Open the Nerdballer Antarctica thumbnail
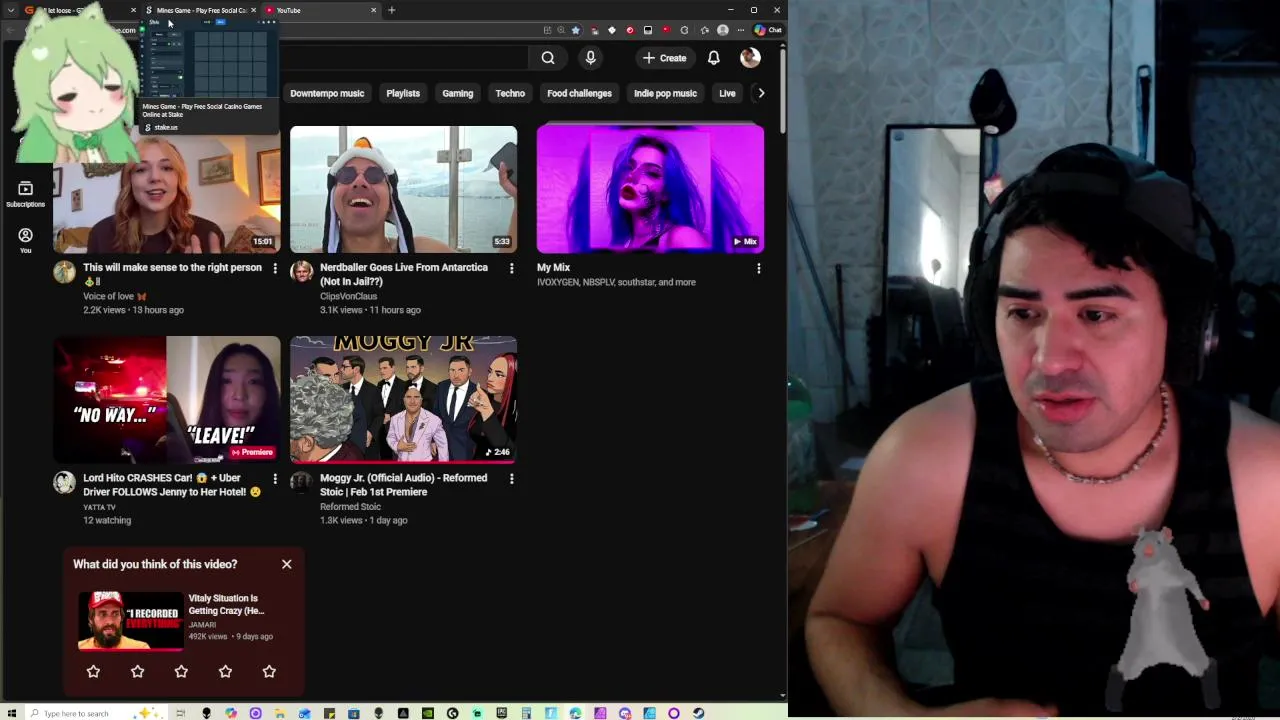Screen dimensions: 1280x720 pyautogui.click(x=403, y=189)
